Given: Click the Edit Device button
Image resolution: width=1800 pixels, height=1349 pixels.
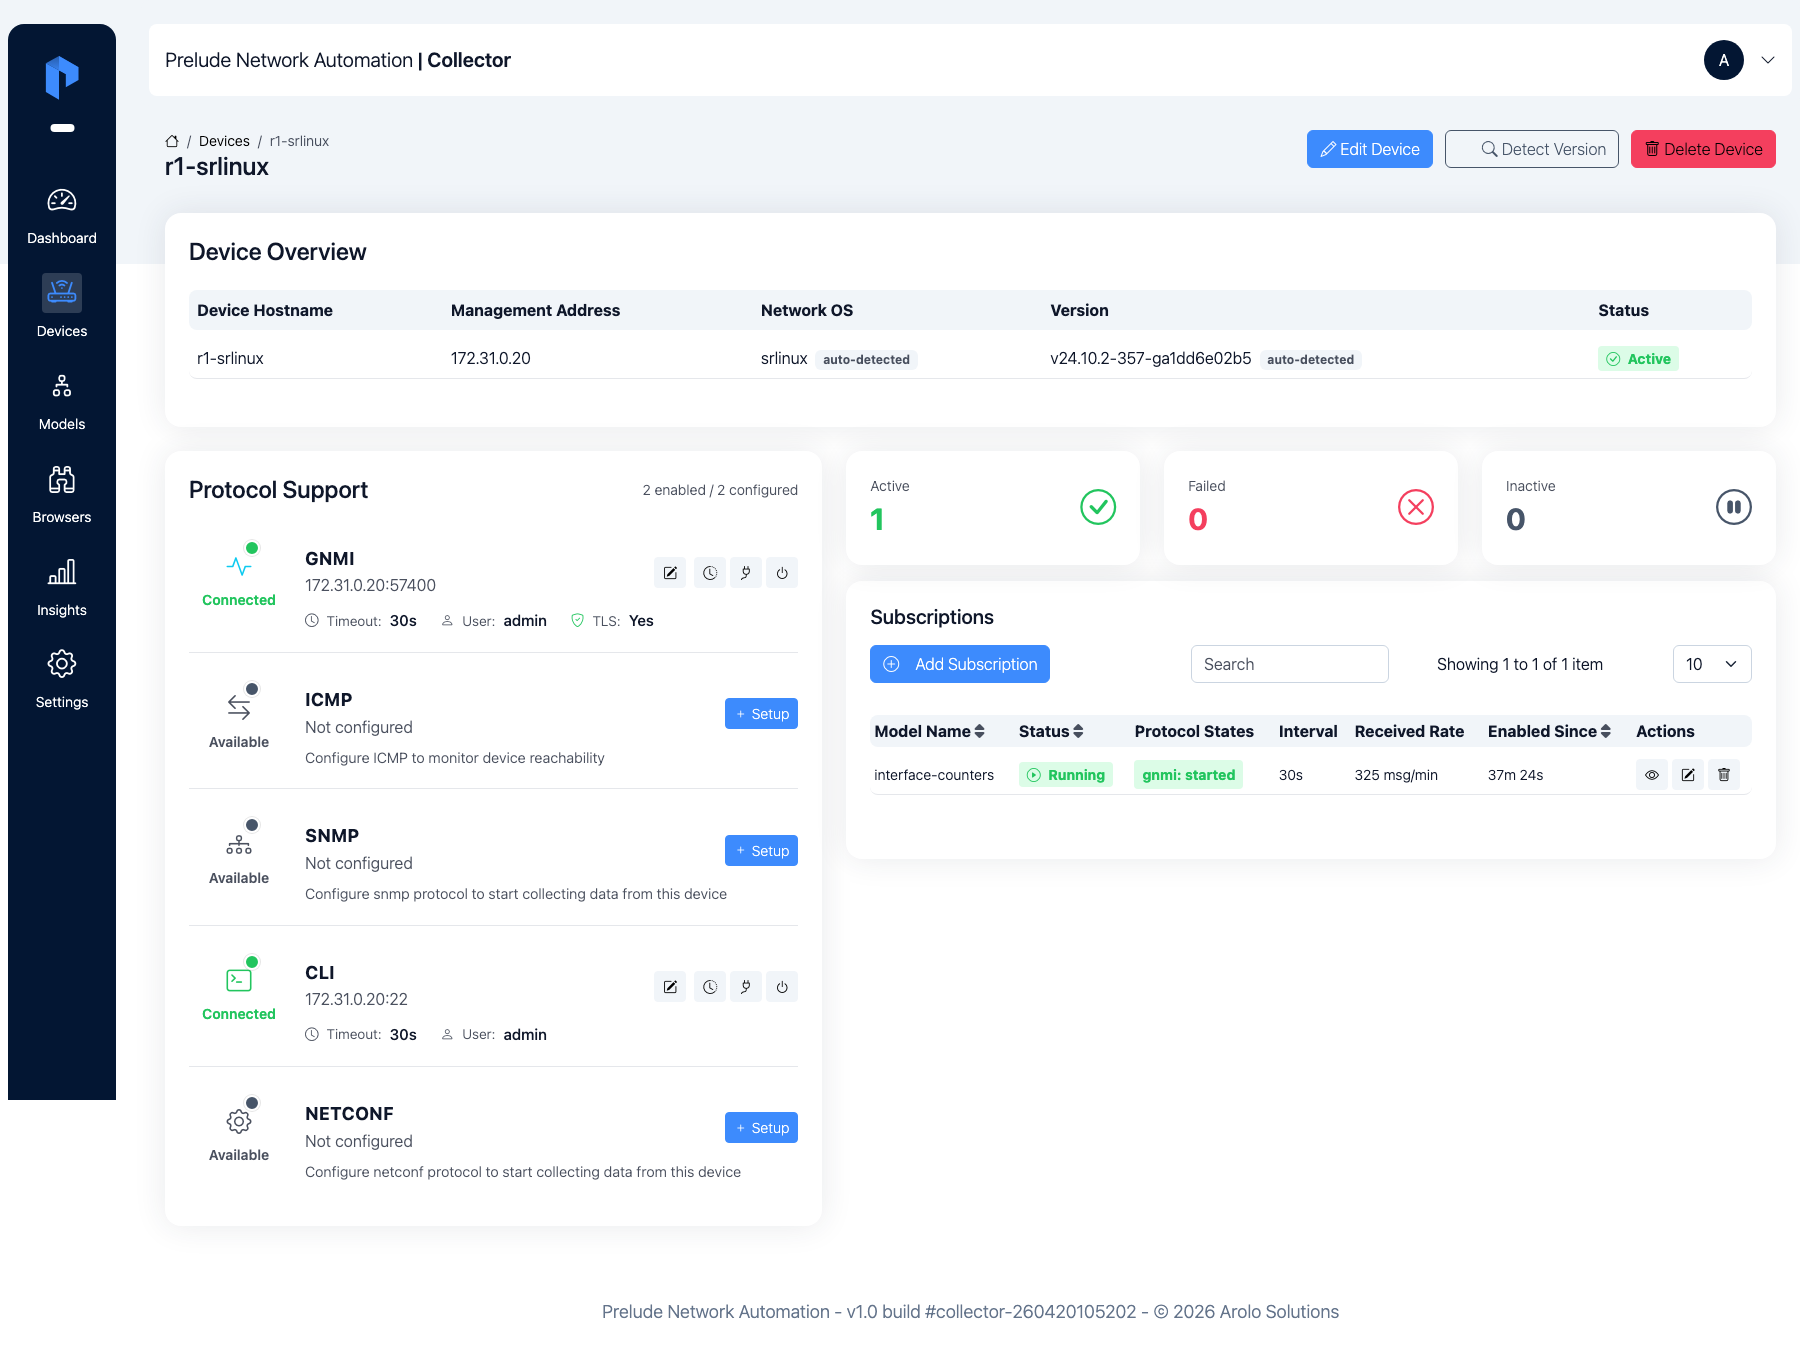Looking at the screenshot, I should tap(1369, 149).
